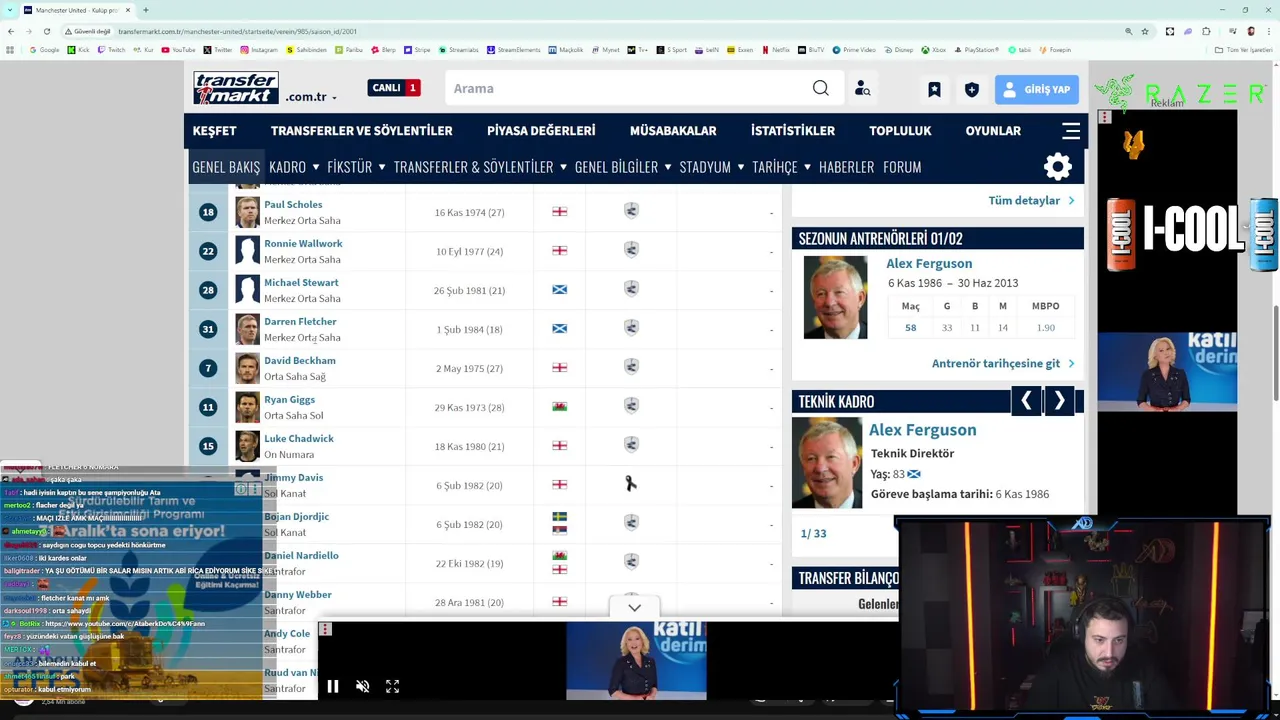Open the .com.tr country domain dropdown

pos(311,97)
